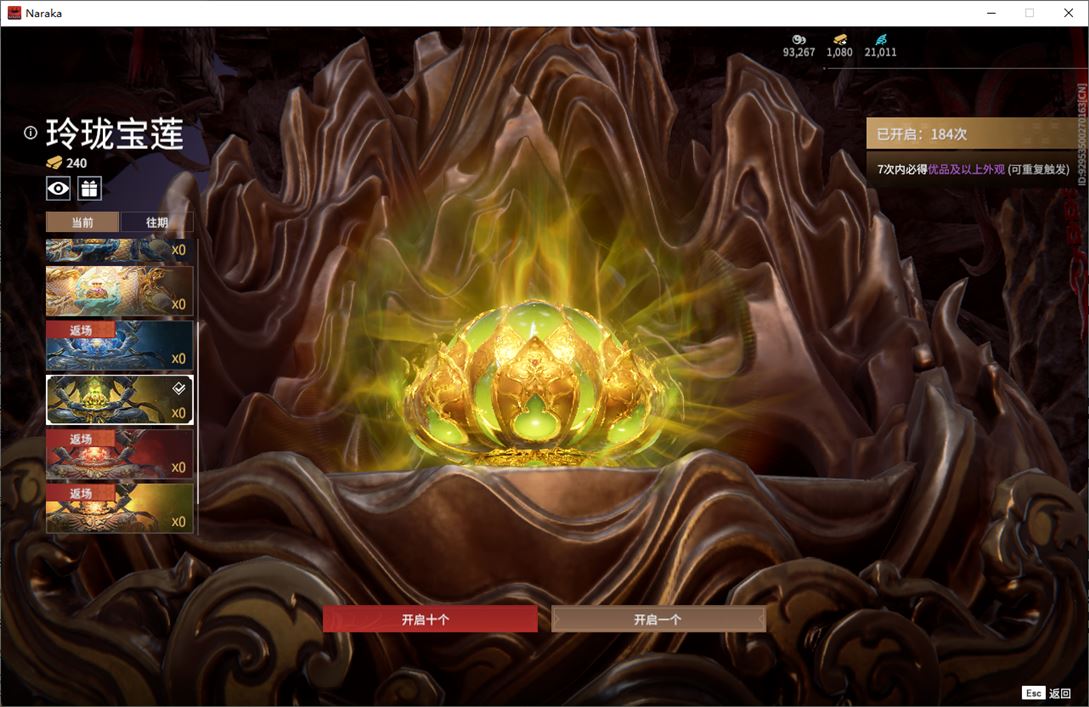Click the gold ingot price icon beside 240
Image resolution: width=1089 pixels, height=707 pixels.
54,163
